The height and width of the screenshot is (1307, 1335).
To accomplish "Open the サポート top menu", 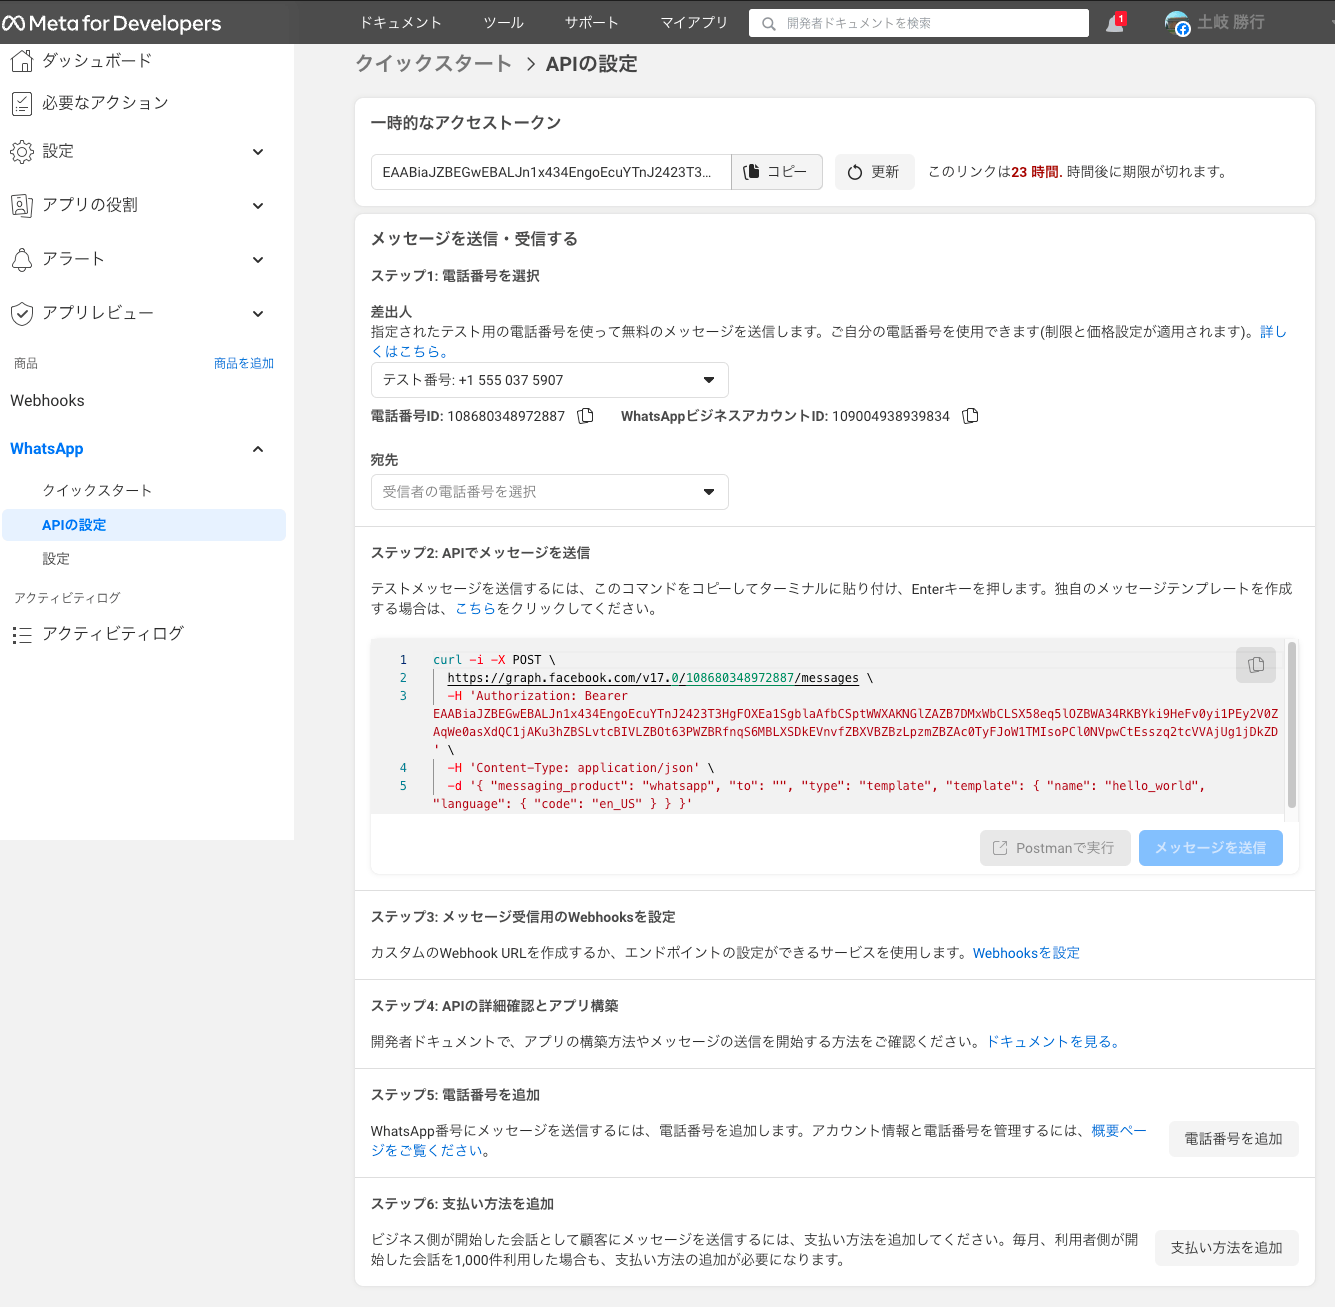I will coord(591,22).
